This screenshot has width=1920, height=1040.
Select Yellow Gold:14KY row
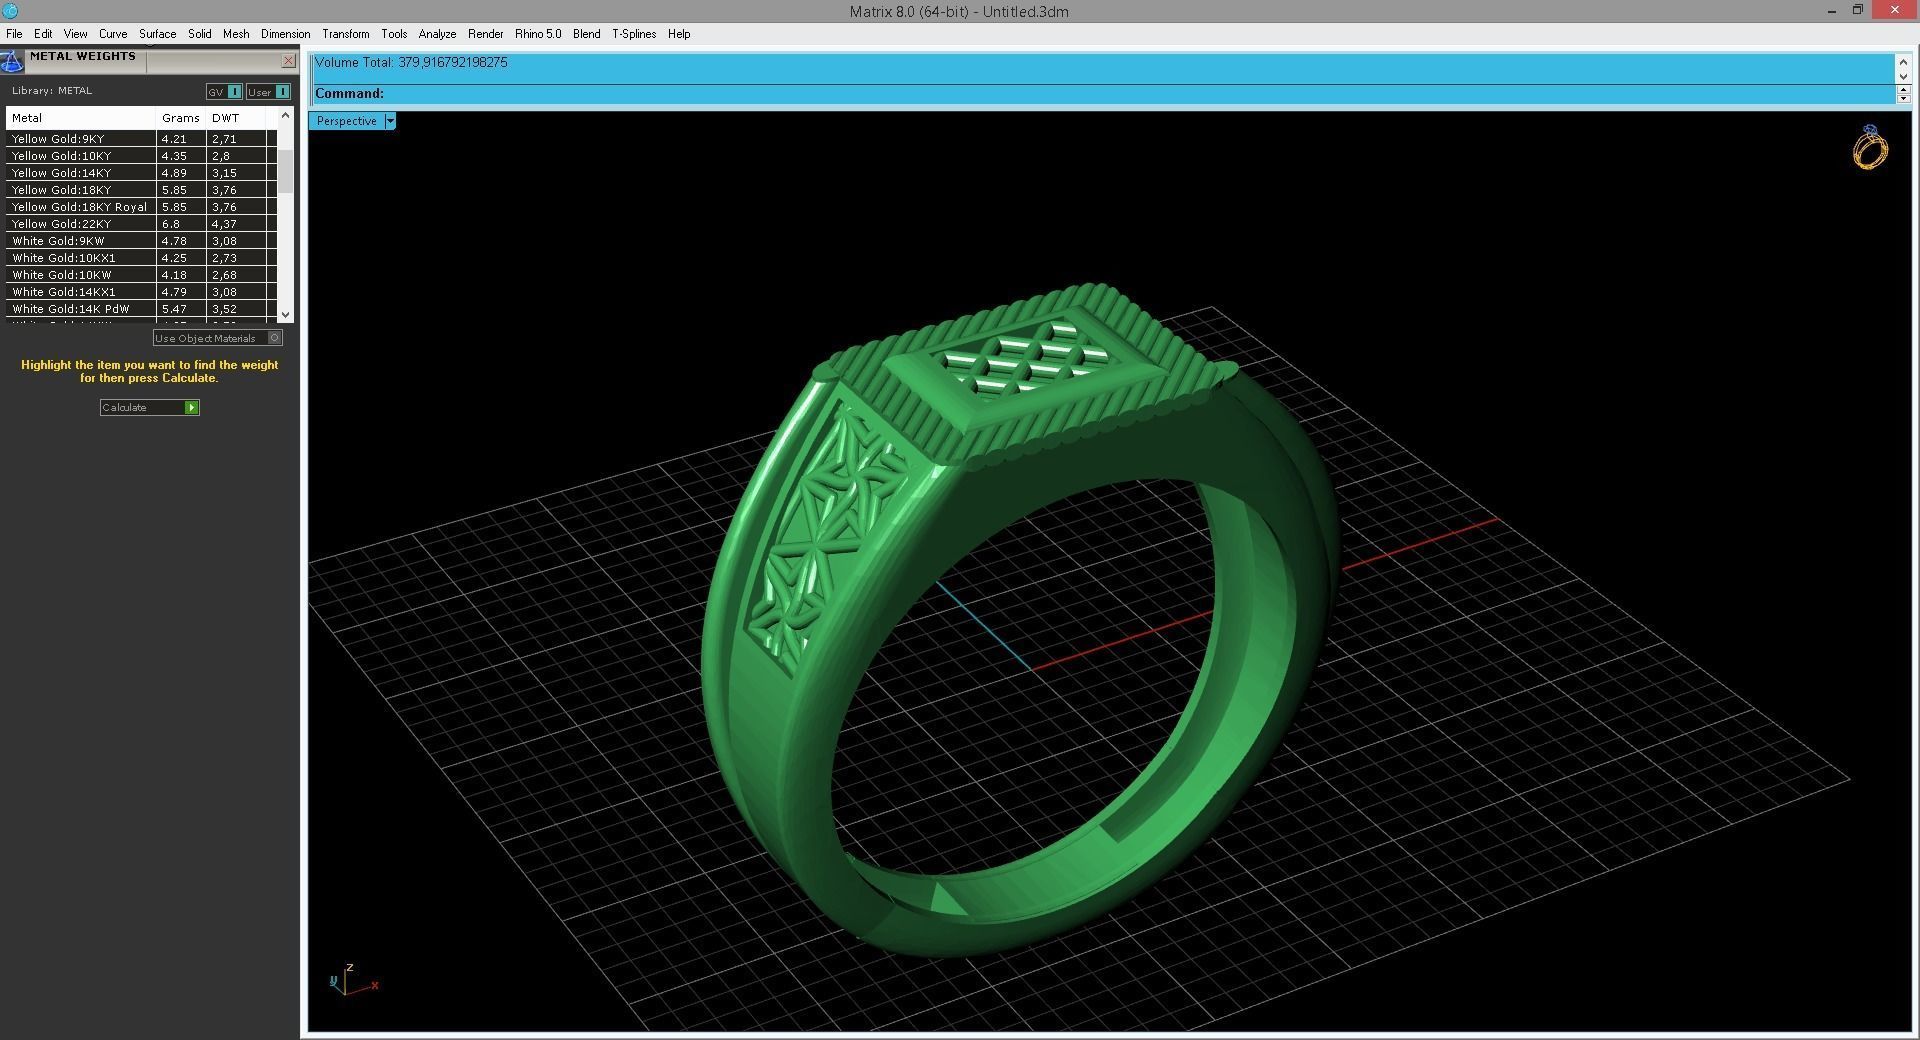coord(141,173)
